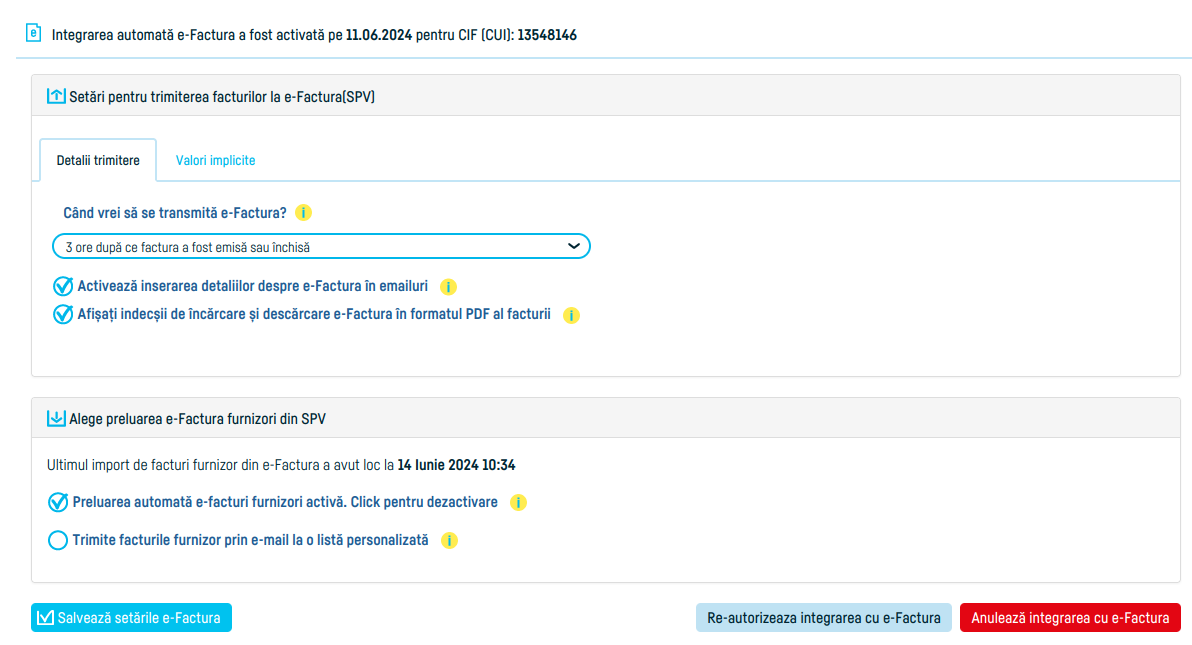Disable inserting e-Factura details in emails

(x=61, y=286)
